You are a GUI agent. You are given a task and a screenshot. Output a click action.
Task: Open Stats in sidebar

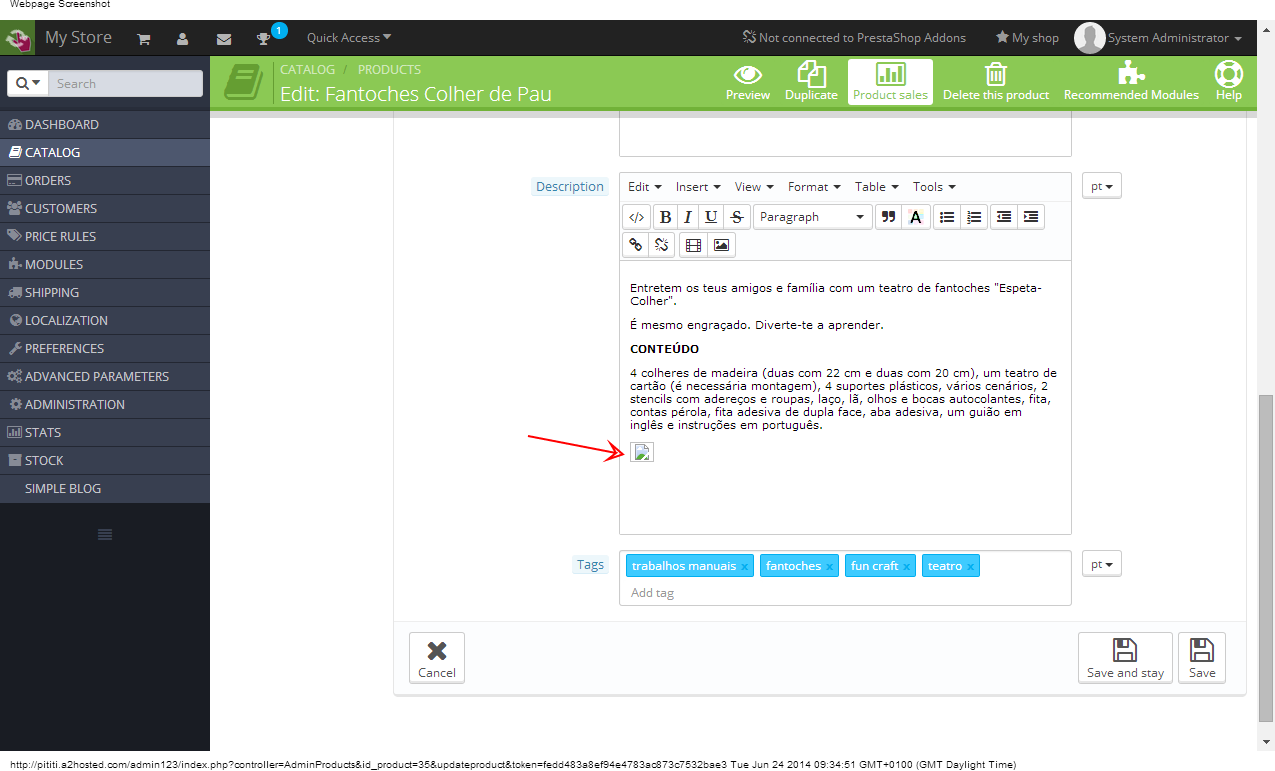click(x=105, y=433)
